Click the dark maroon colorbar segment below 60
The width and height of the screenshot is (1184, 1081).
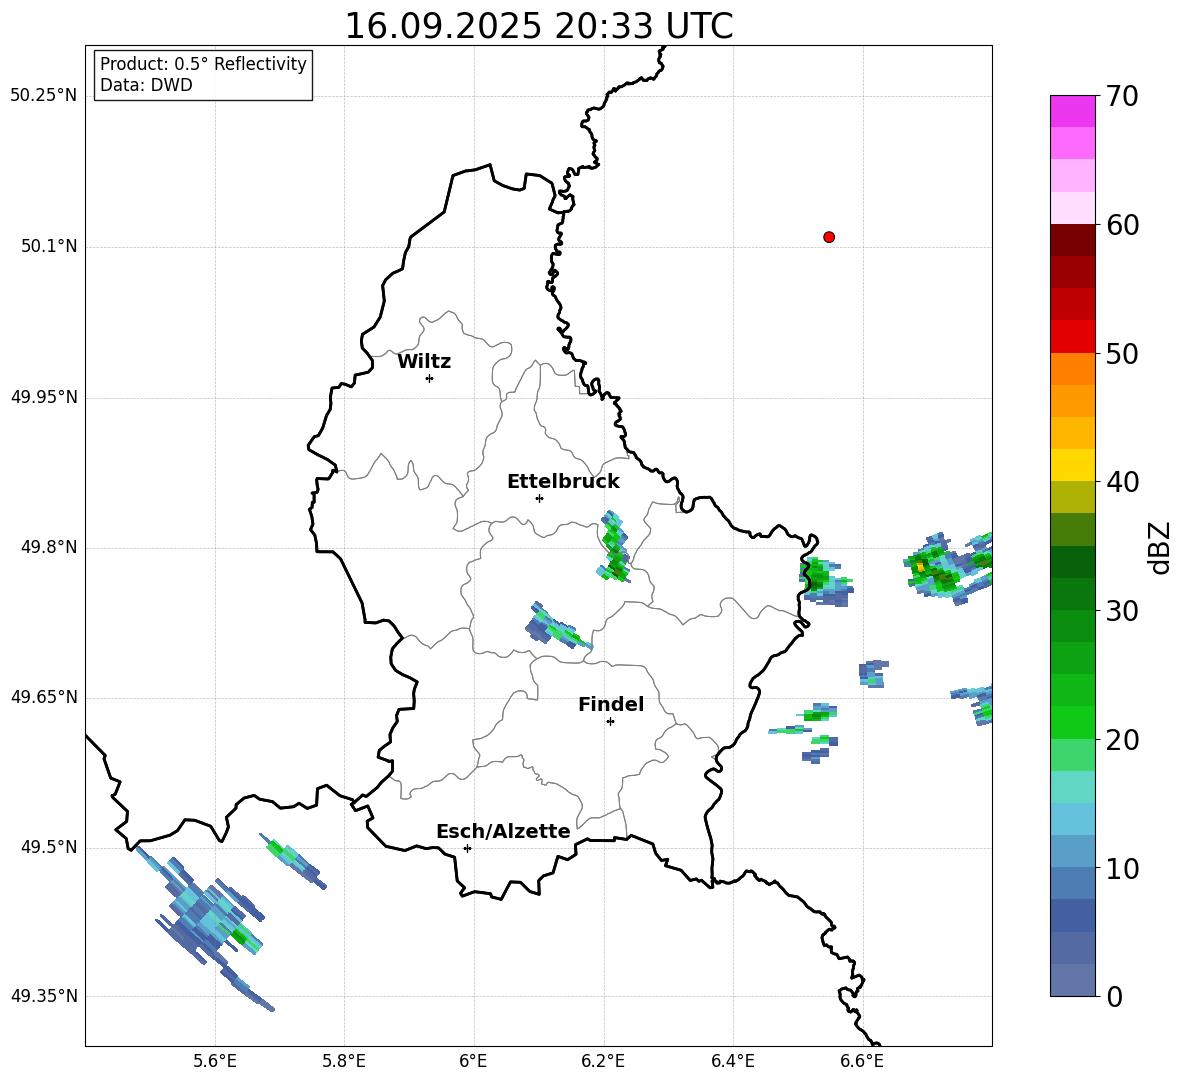point(1073,240)
